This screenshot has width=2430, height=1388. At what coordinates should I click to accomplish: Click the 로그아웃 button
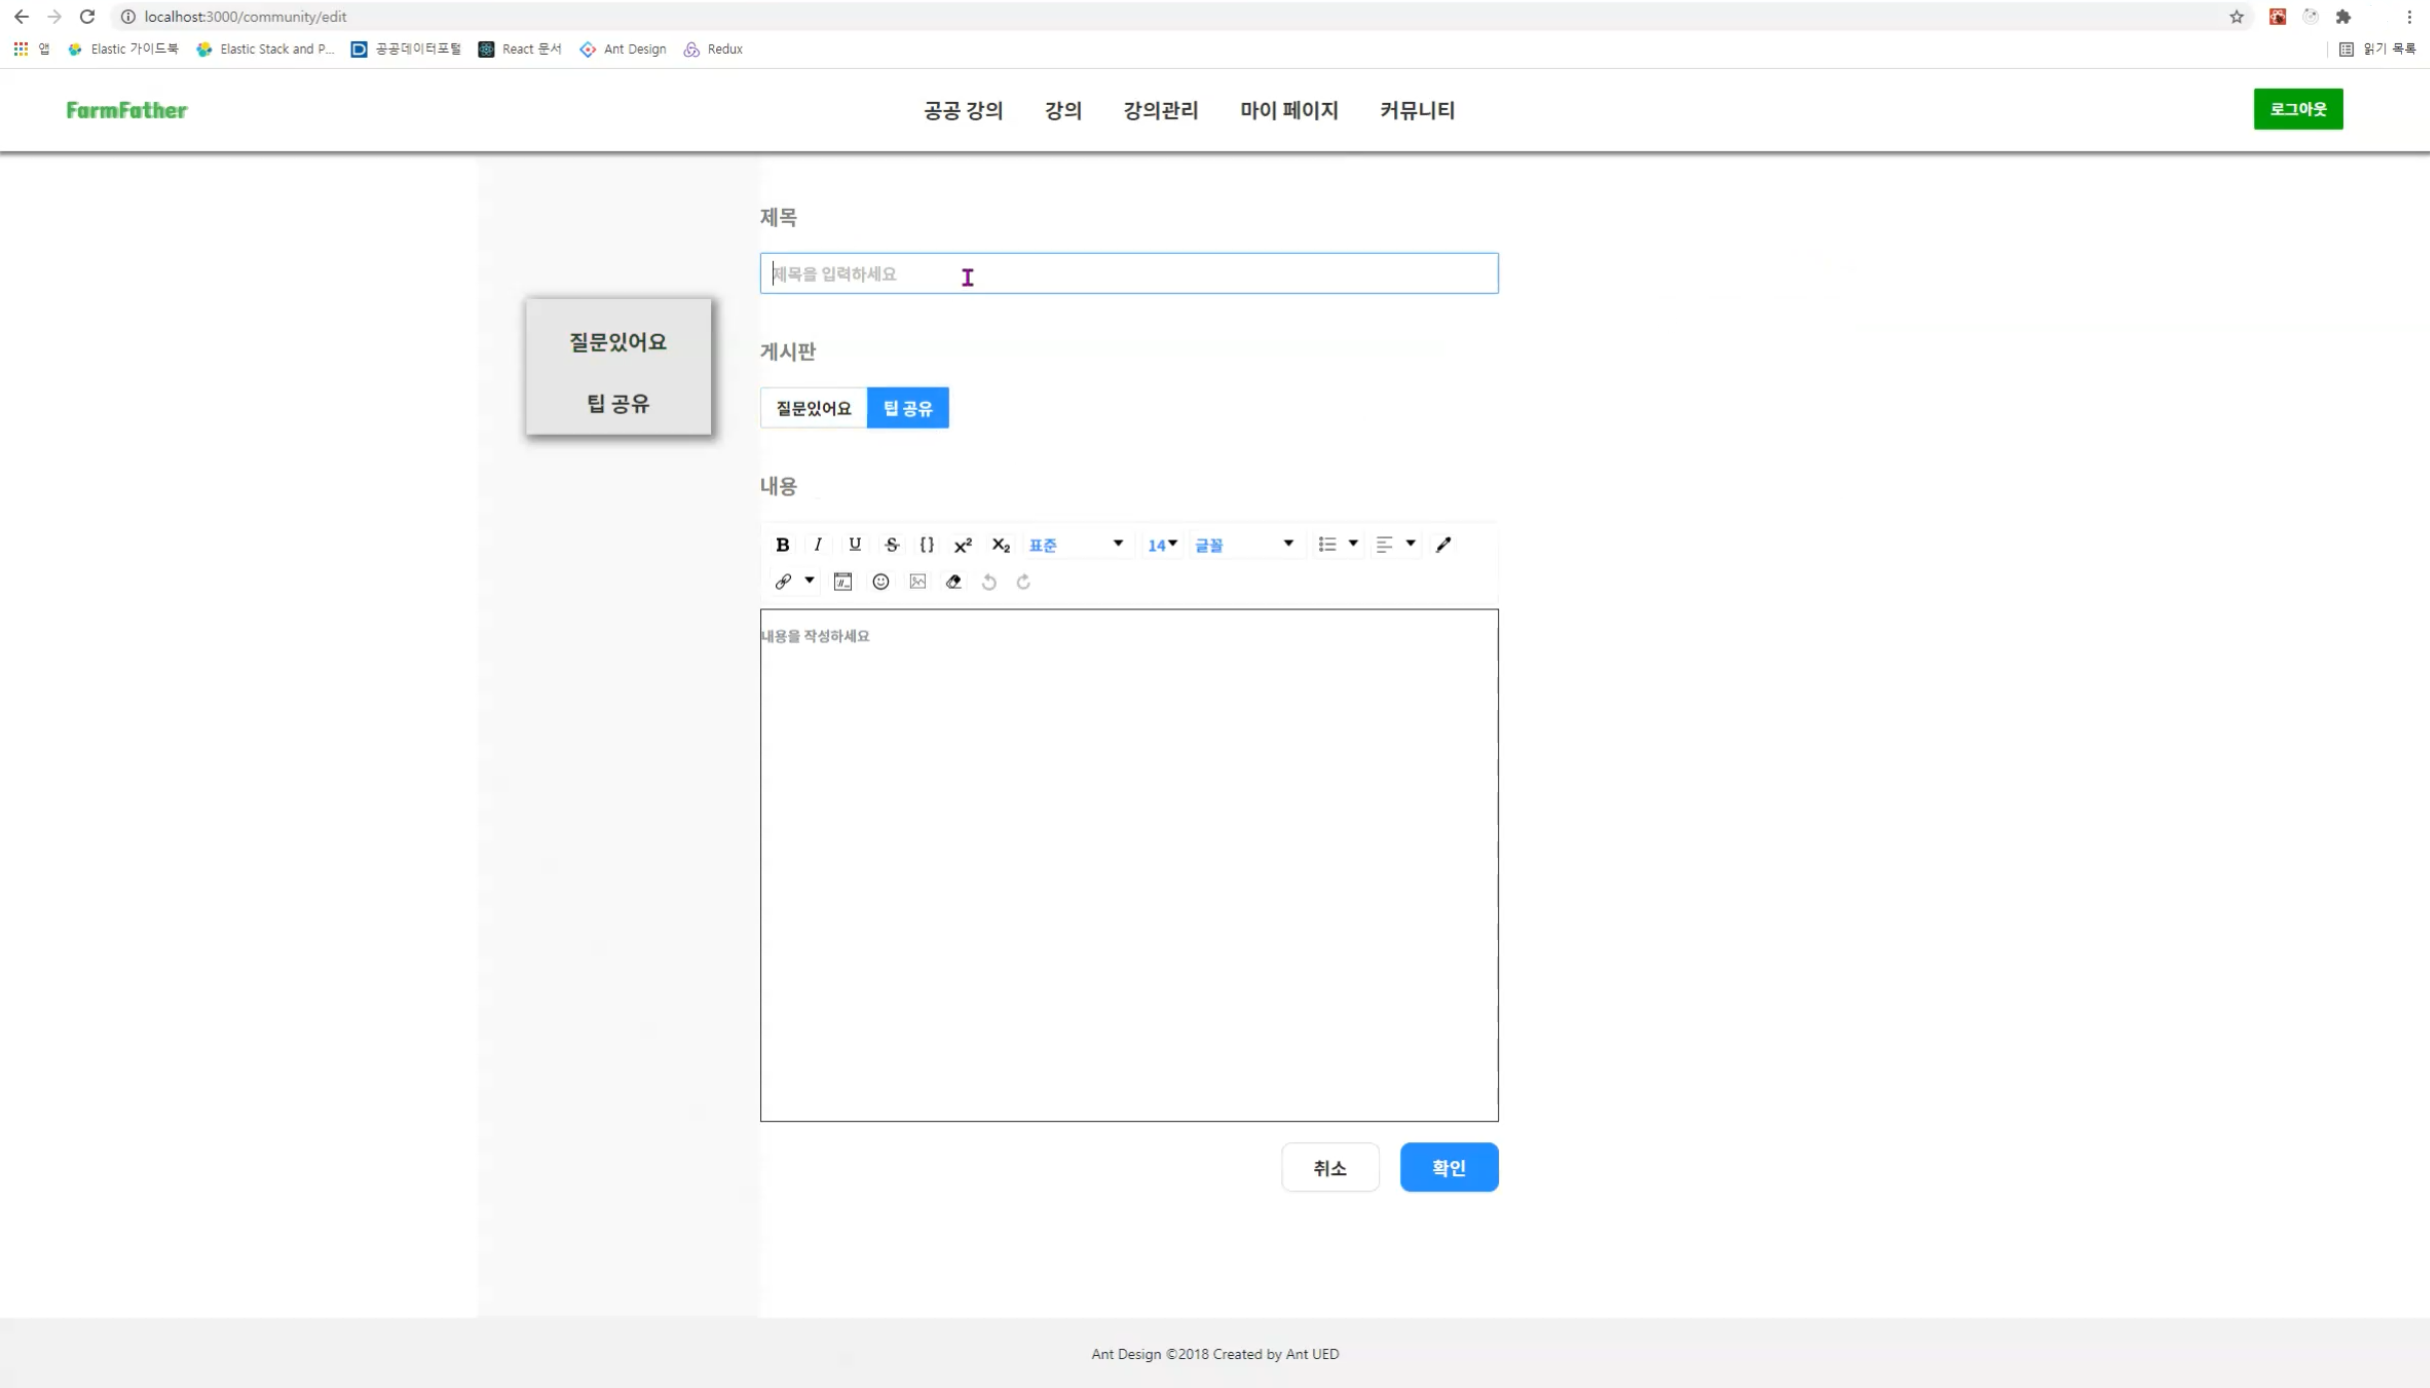(x=2297, y=109)
